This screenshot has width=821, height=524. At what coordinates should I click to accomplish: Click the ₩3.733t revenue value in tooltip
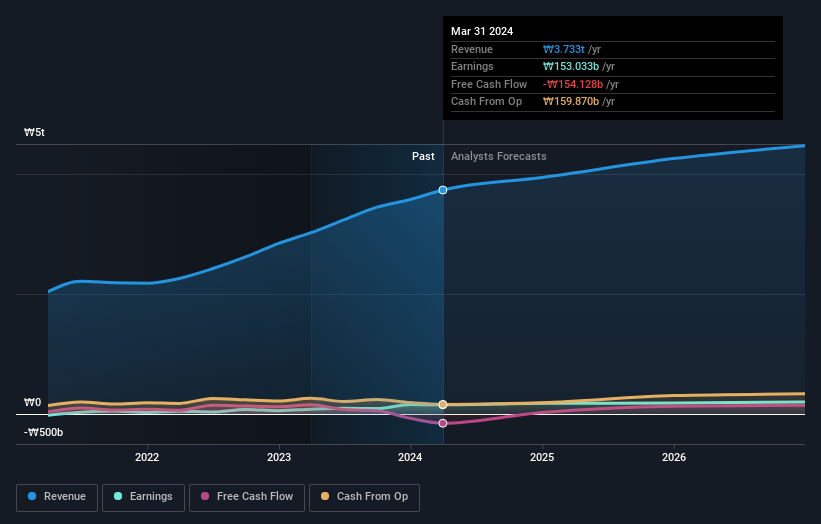click(x=564, y=49)
